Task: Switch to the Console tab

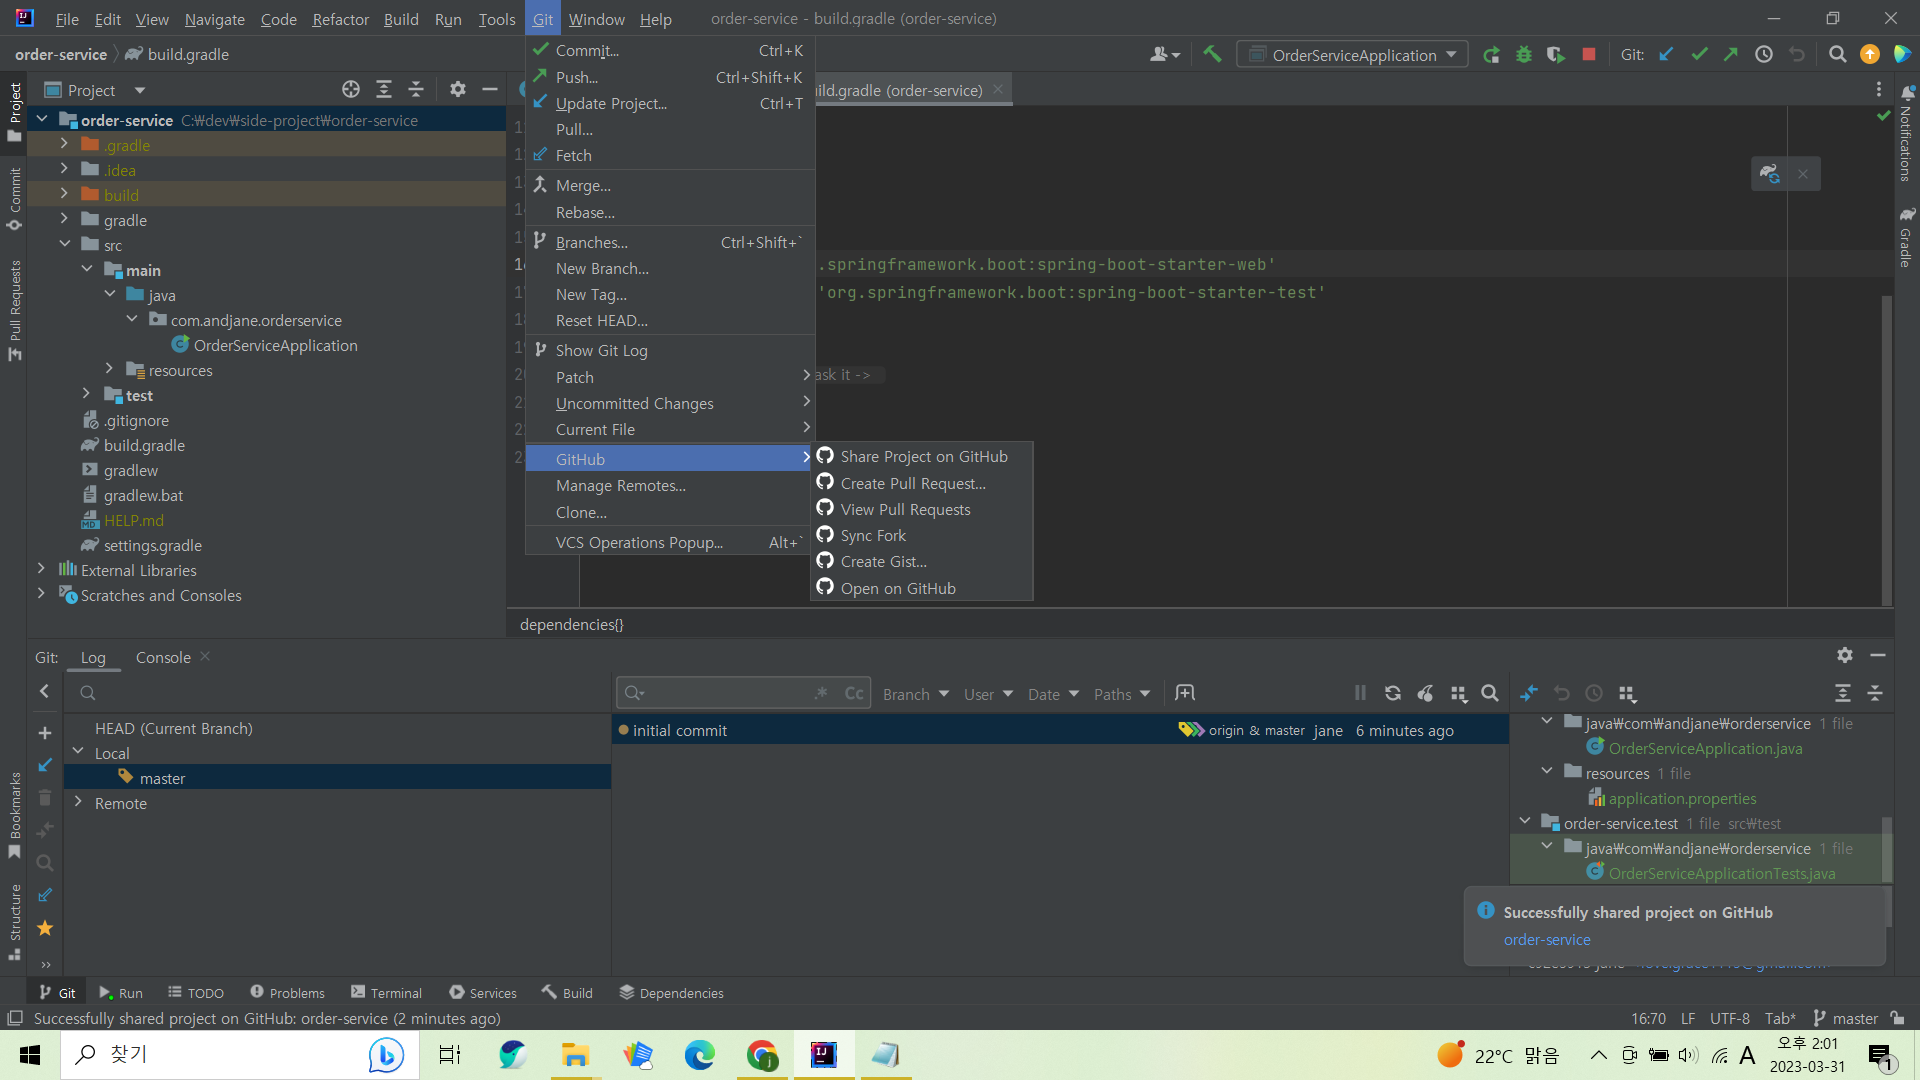Action: click(163, 657)
